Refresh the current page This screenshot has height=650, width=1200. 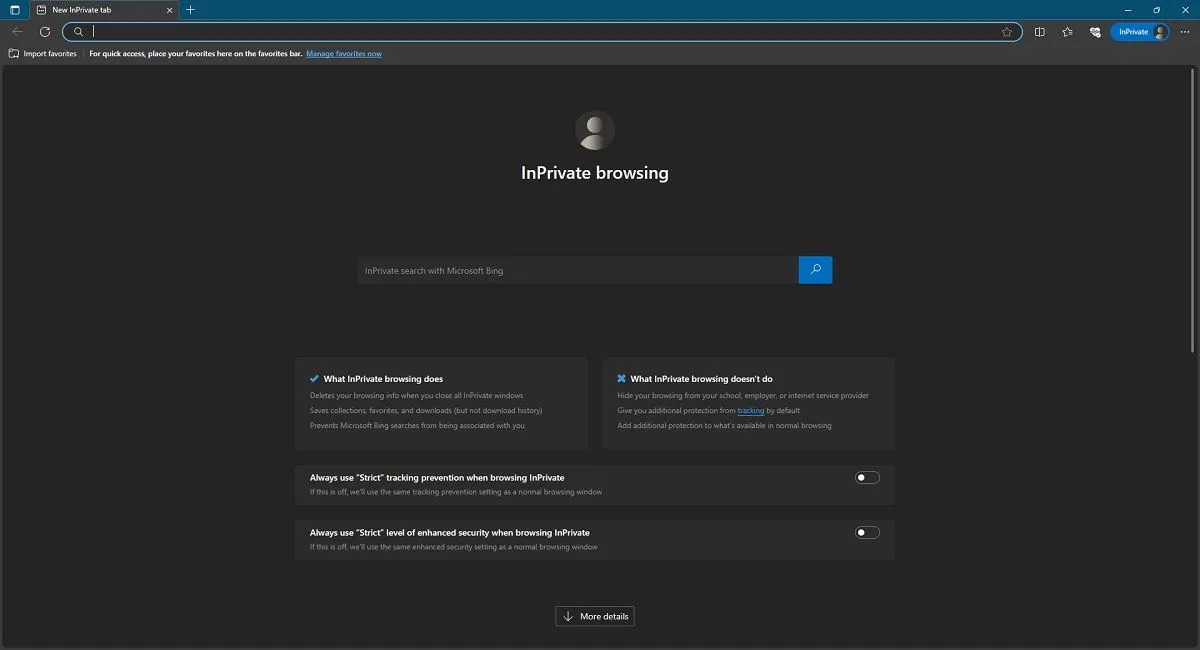pos(44,31)
